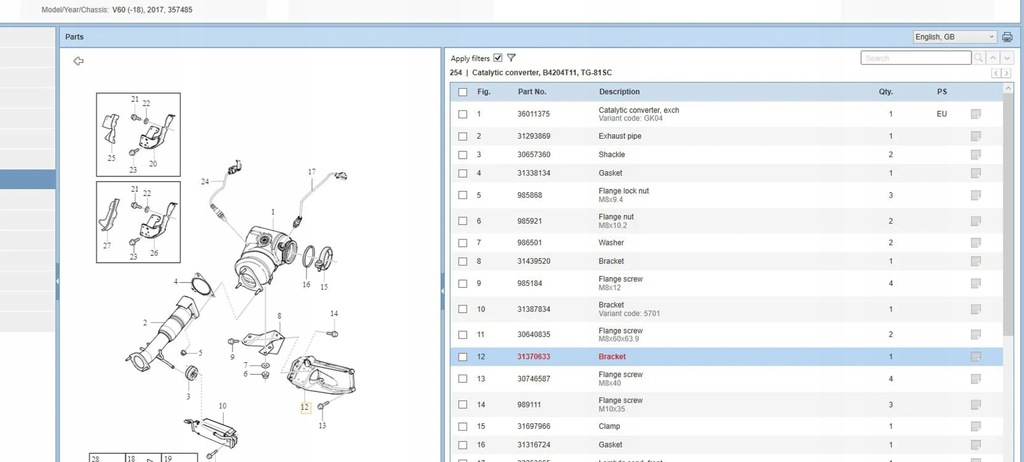Click the back arrow above the diagram
Image resolution: width=1024 pixels, height=462 pixels.
[x=78, y=61]
